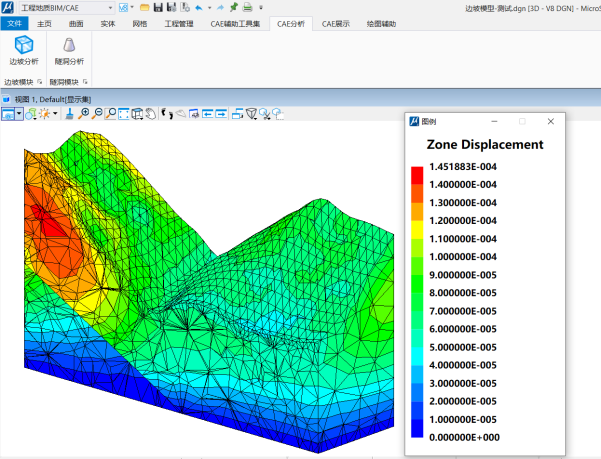Click the Print icon in quick access toolbar

pos(247,7)
